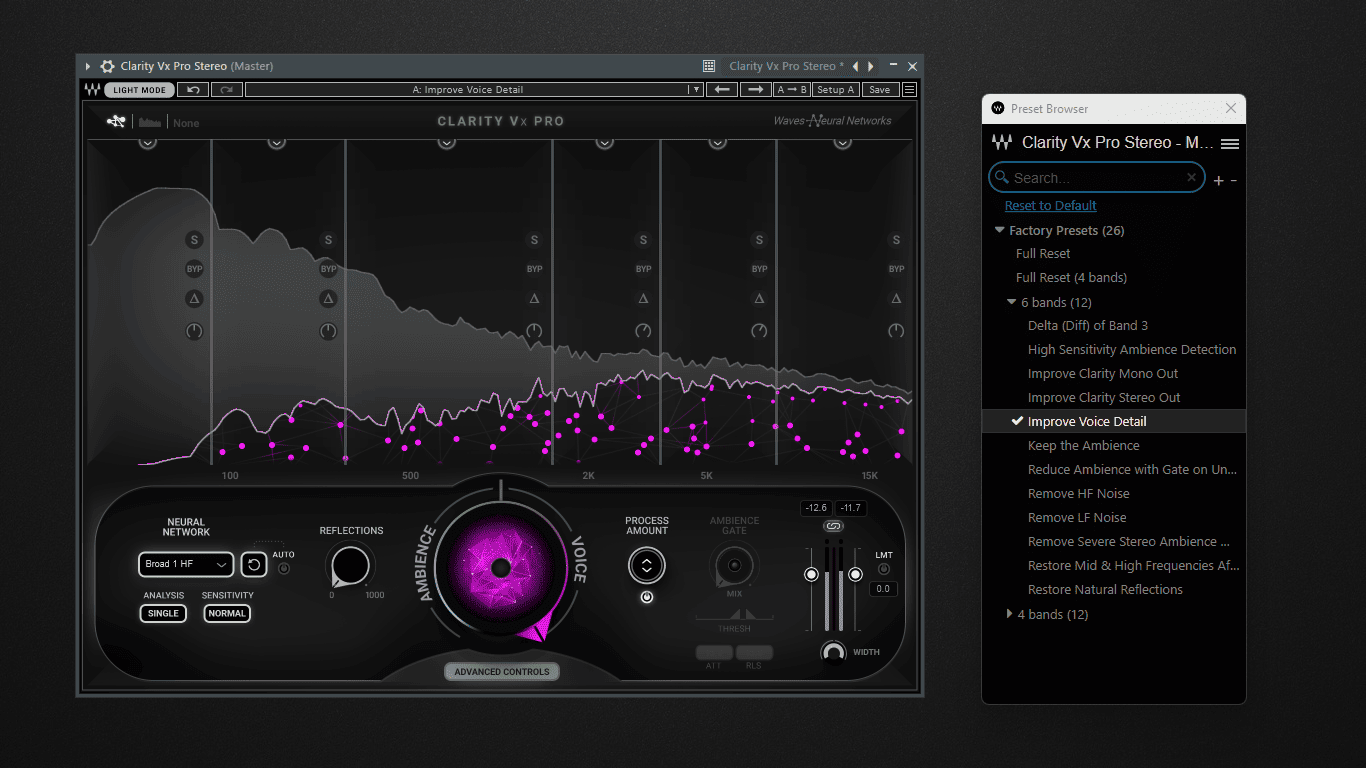This screenshot has width=1366, height=768.
Task: Toggle the AUTO neural network indicator
Action: tap(284, 568)
